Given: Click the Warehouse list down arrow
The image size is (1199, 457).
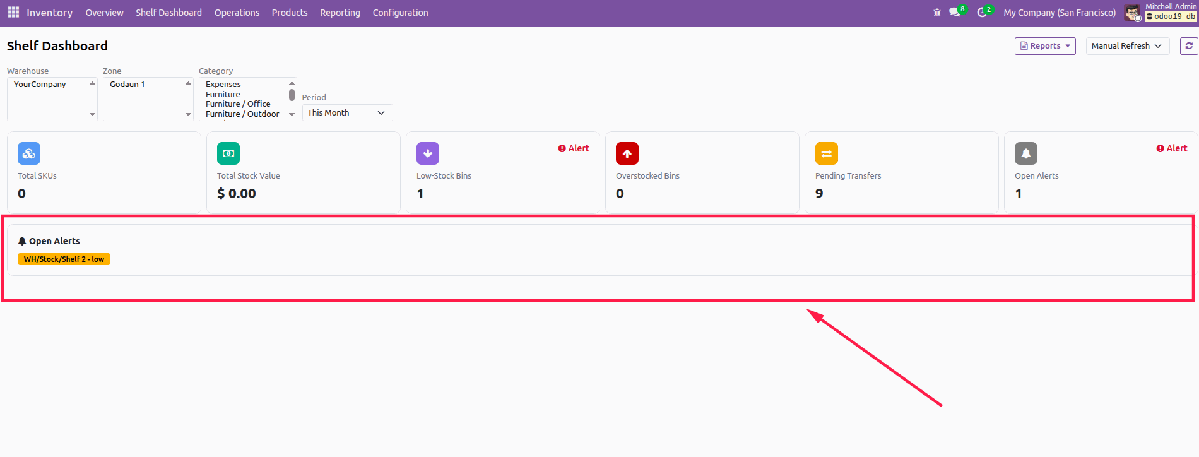Looking at the screenshot, I should 93,115.
